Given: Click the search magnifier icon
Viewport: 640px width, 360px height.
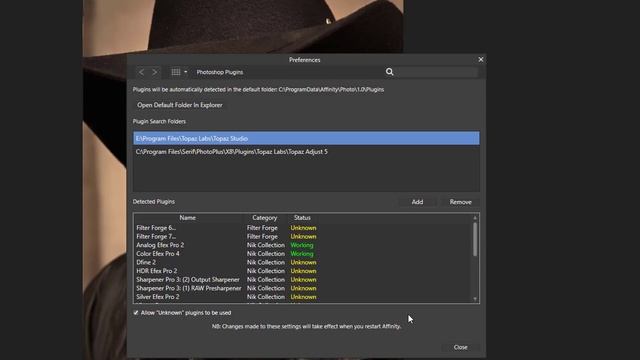Looking at the screenshot, I should 389,72.
